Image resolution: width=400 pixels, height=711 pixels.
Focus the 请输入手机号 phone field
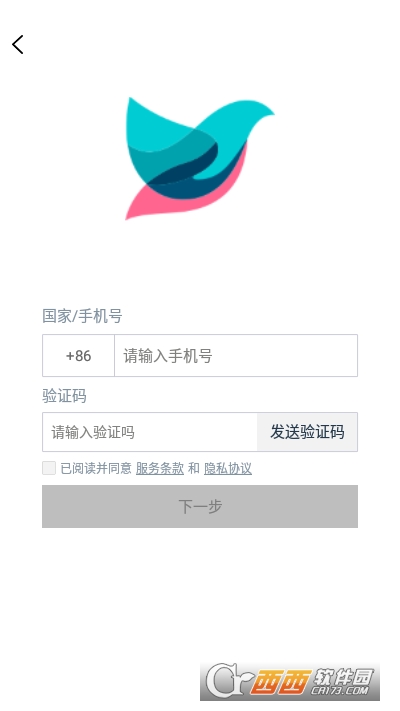click(x=236, y=356)
